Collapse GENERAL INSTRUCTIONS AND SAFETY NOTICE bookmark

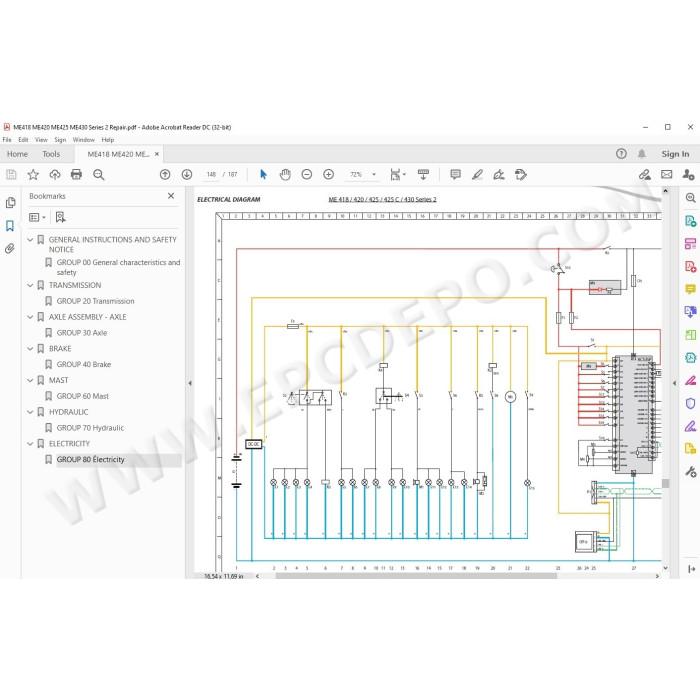tap(30, 240)
